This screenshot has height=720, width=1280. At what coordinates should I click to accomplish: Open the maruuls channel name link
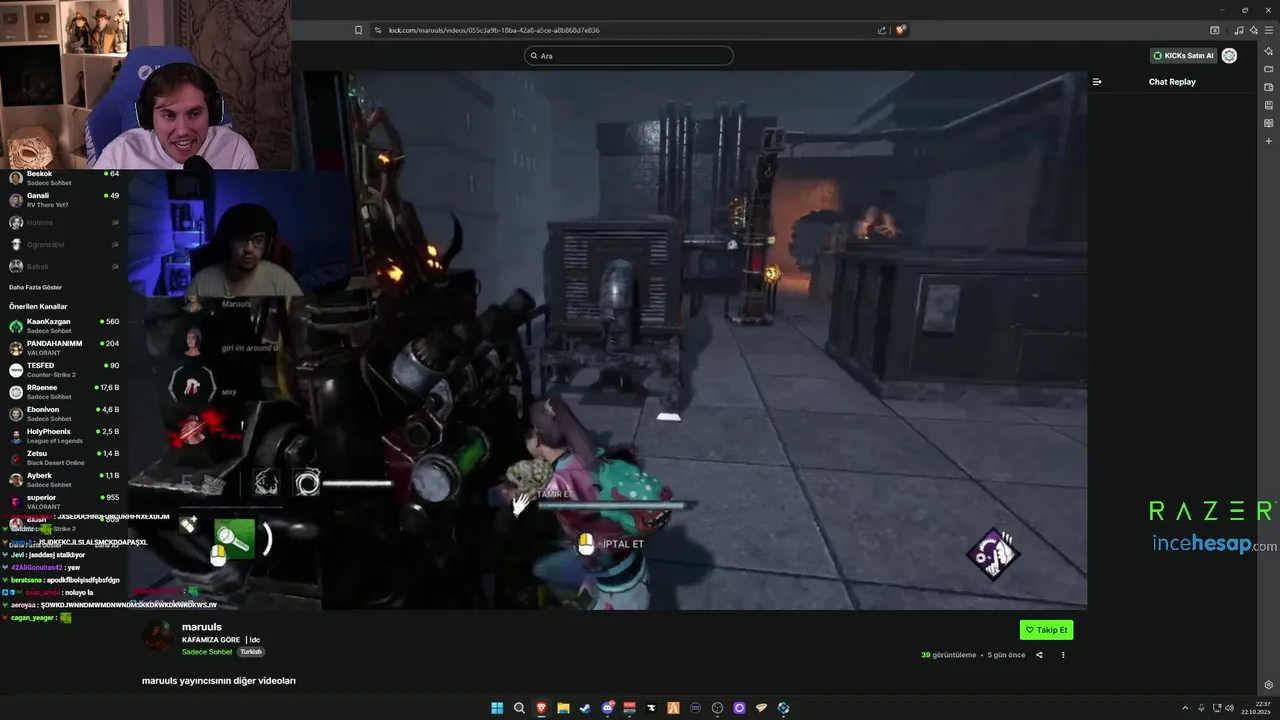click(202, 627)
